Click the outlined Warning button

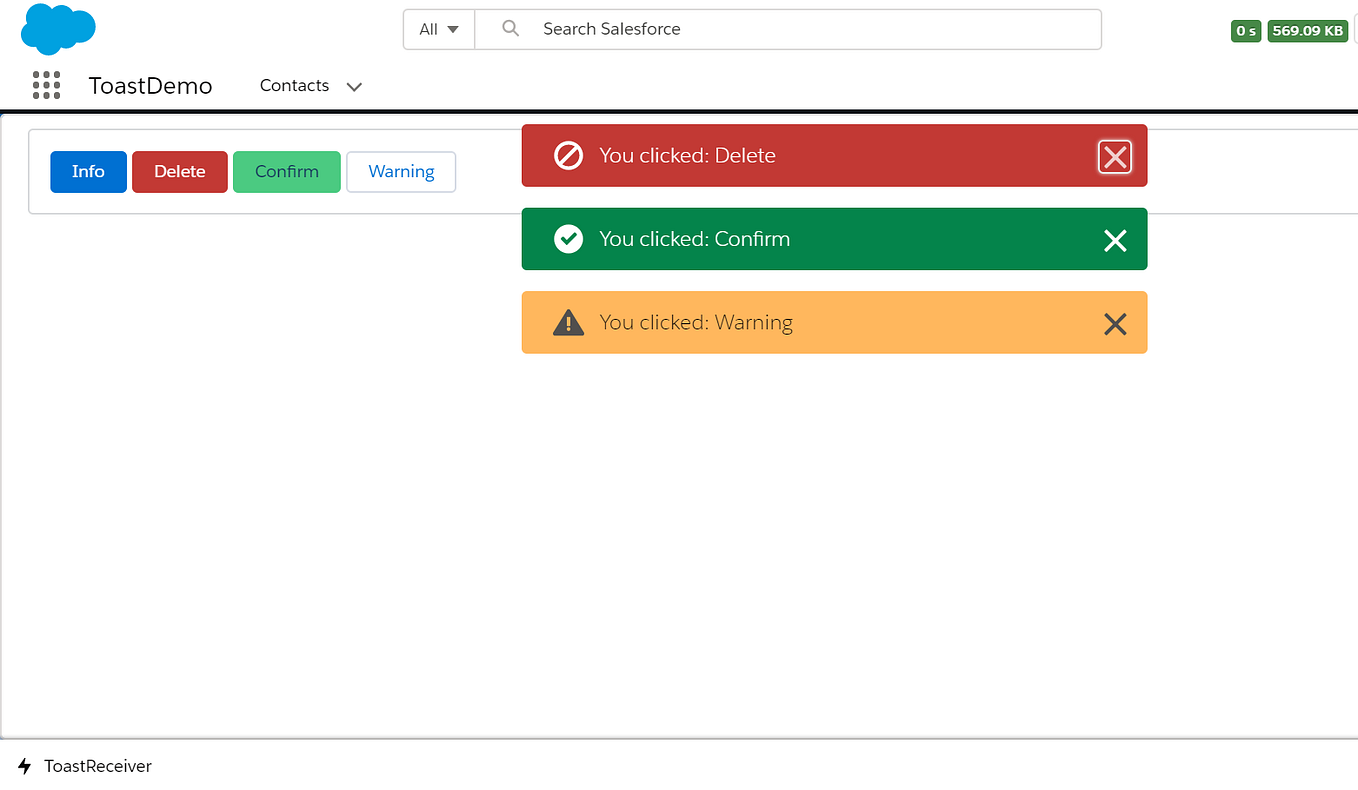401,172
